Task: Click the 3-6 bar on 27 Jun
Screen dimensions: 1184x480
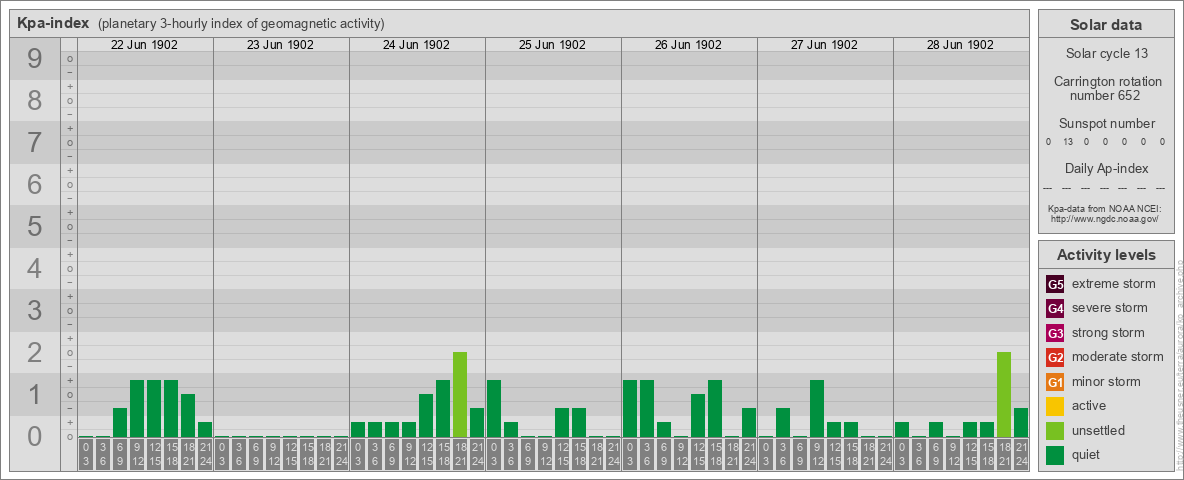Action: click(782, 423)
